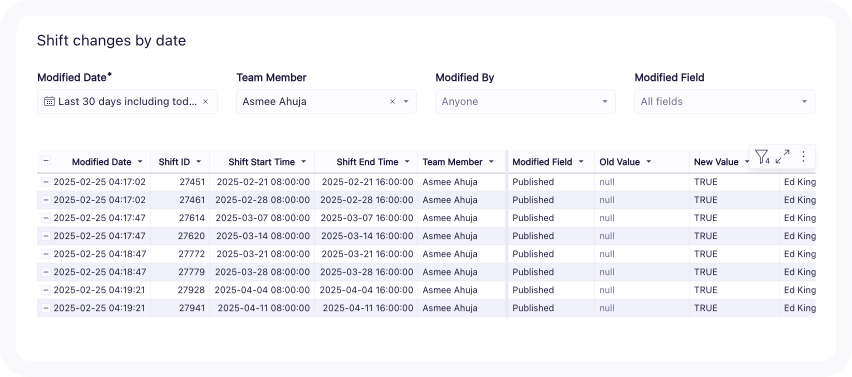The height and width of the screenshot is (377, 852).
Task: Collapse row for shift ID 27620
Action: [x=46, y=236]
